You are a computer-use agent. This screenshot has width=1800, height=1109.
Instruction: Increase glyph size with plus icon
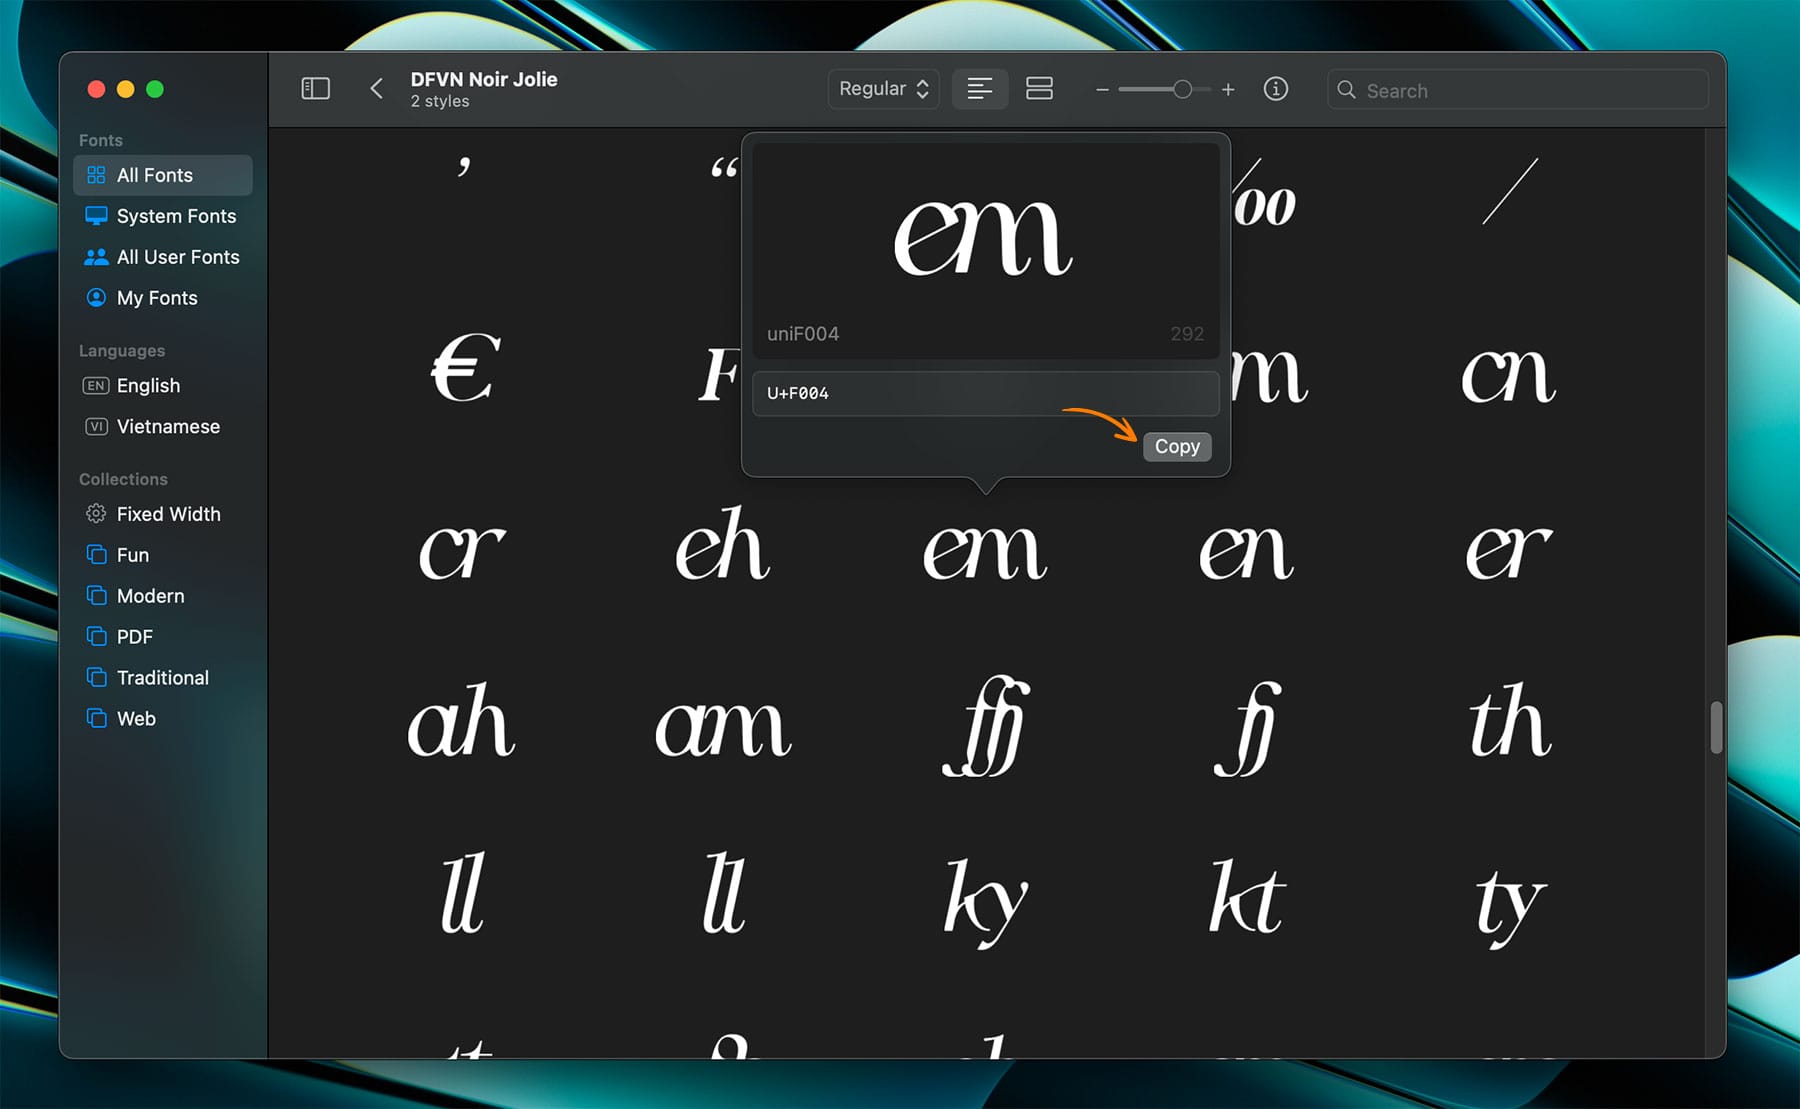1228,90
